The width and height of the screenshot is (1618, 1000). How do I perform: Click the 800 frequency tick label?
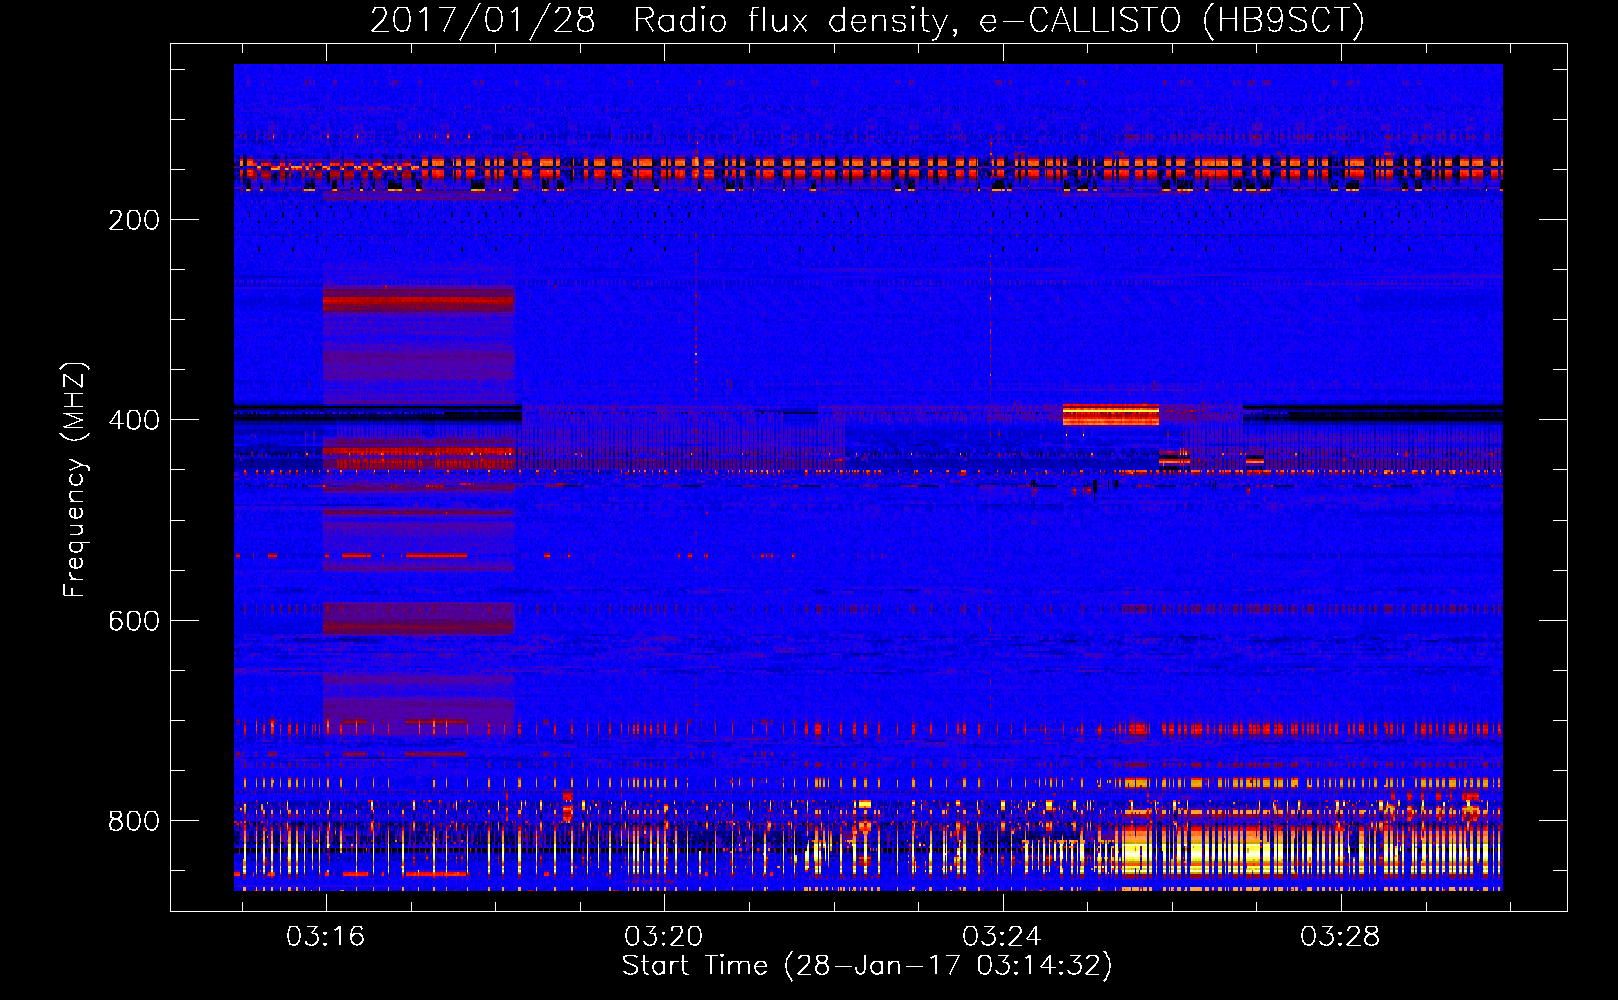tap(134, 821)
